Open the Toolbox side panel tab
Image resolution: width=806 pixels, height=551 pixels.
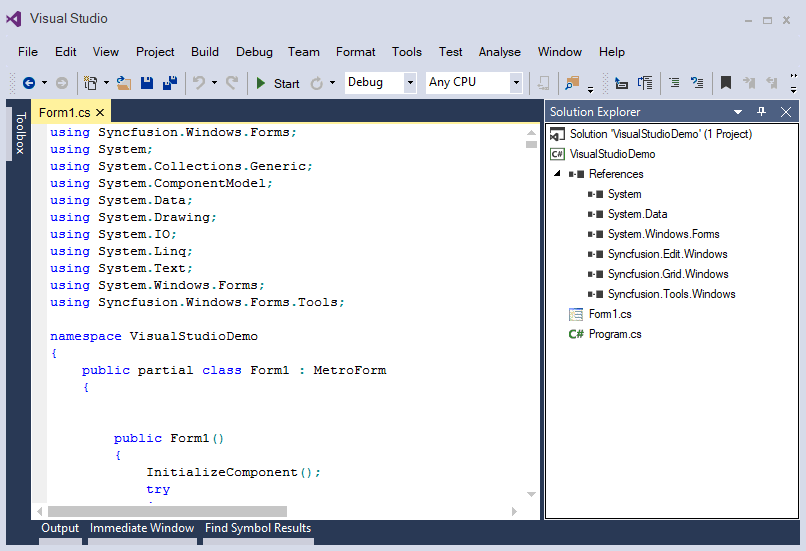click(x=21, y=133)
